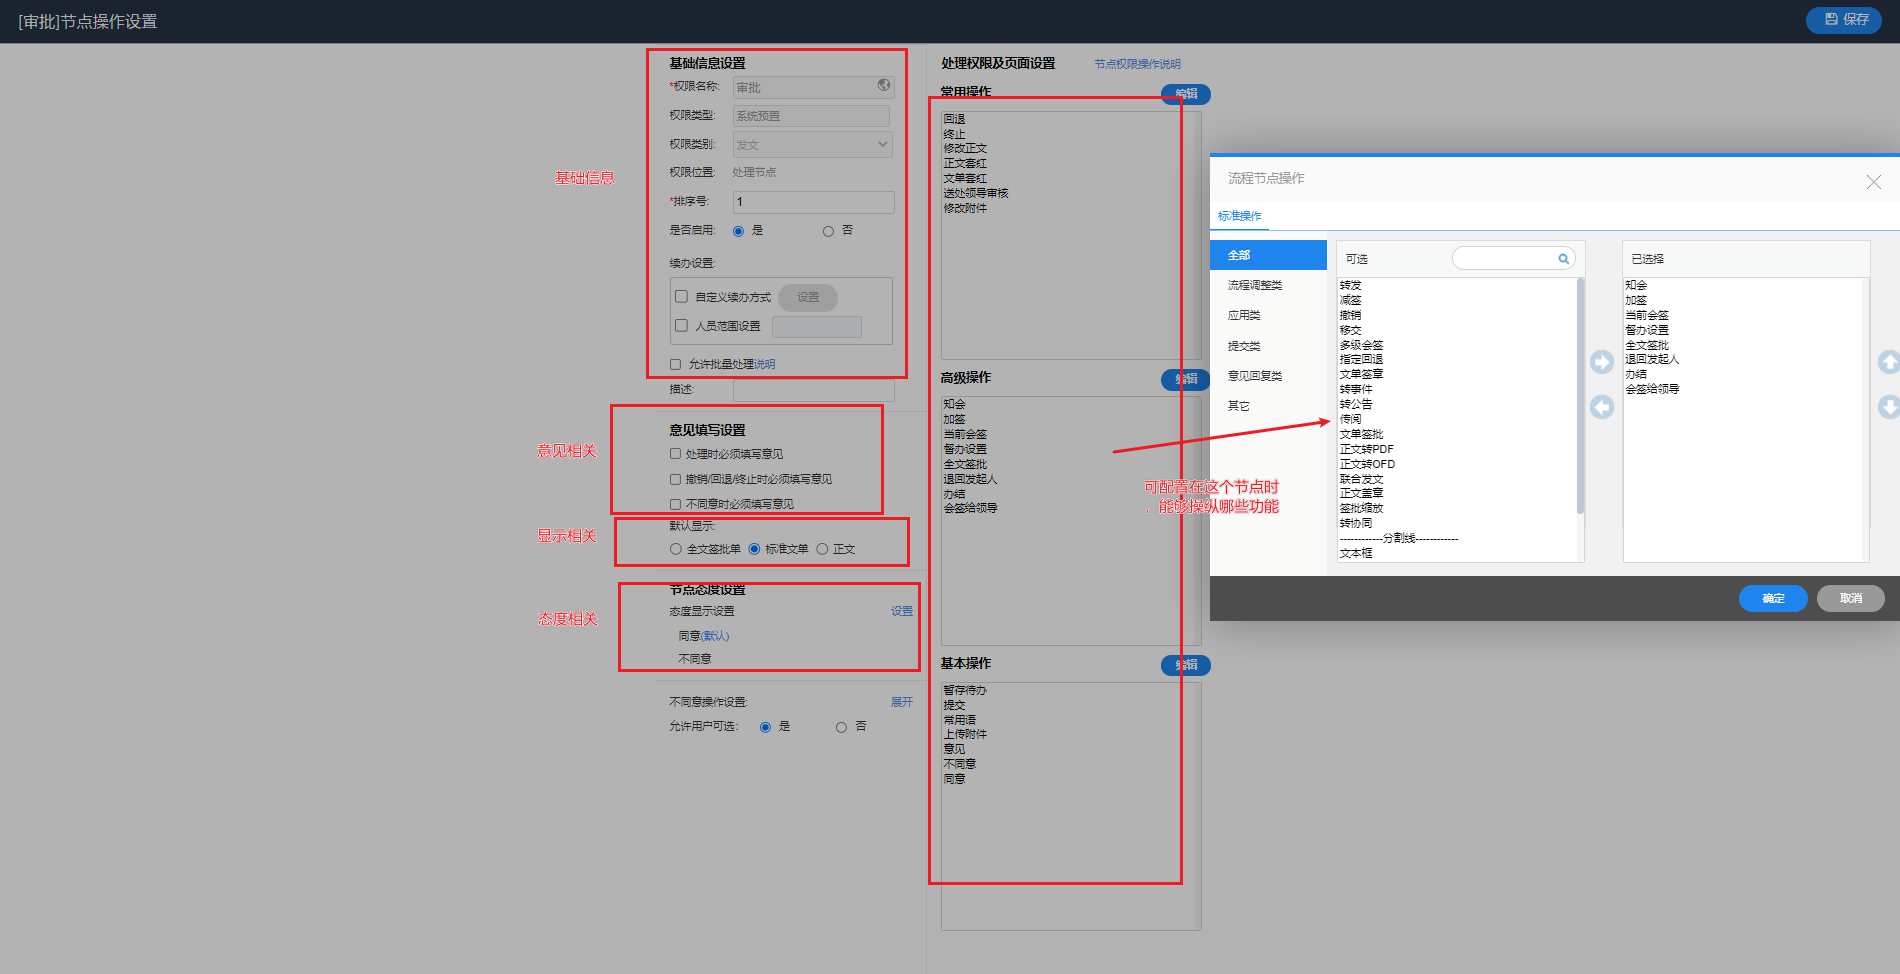Image resolution: width=1900 pixels, height=974 pixels.
Task: Click the 排序号 input field
Action: click(x=813, y=202)
